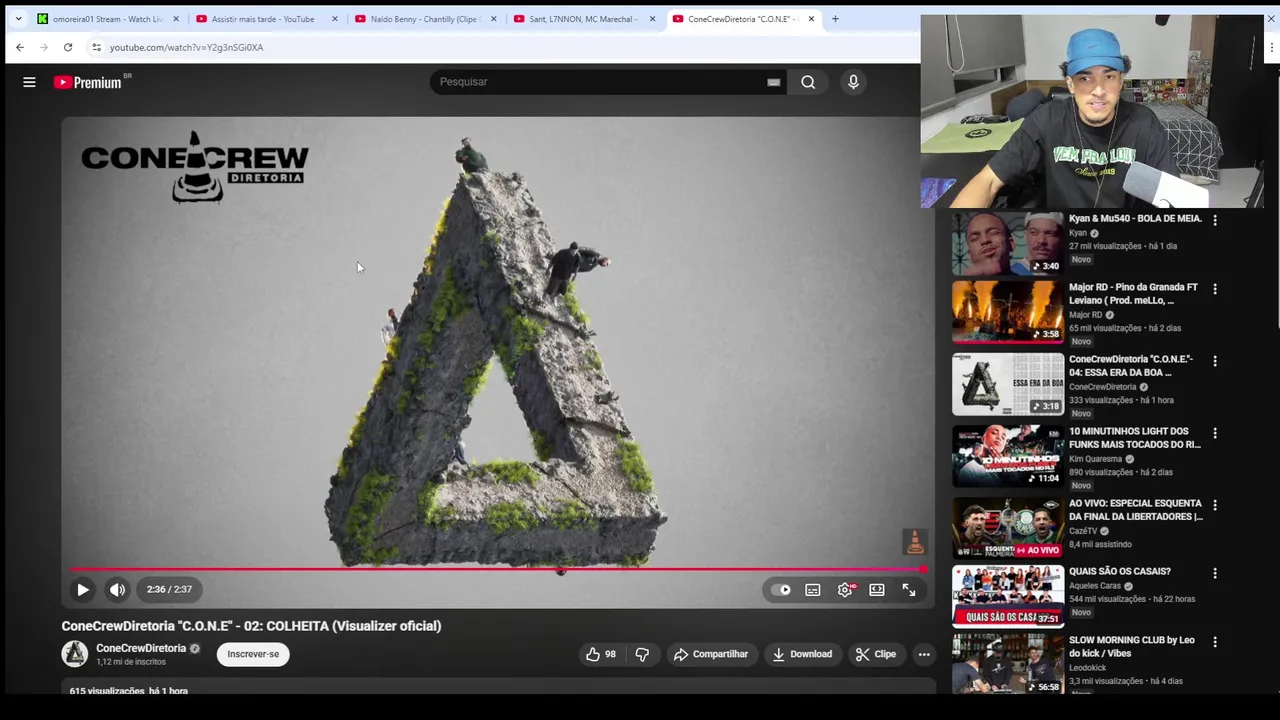Open player settings gear

[x=845, y=590]
